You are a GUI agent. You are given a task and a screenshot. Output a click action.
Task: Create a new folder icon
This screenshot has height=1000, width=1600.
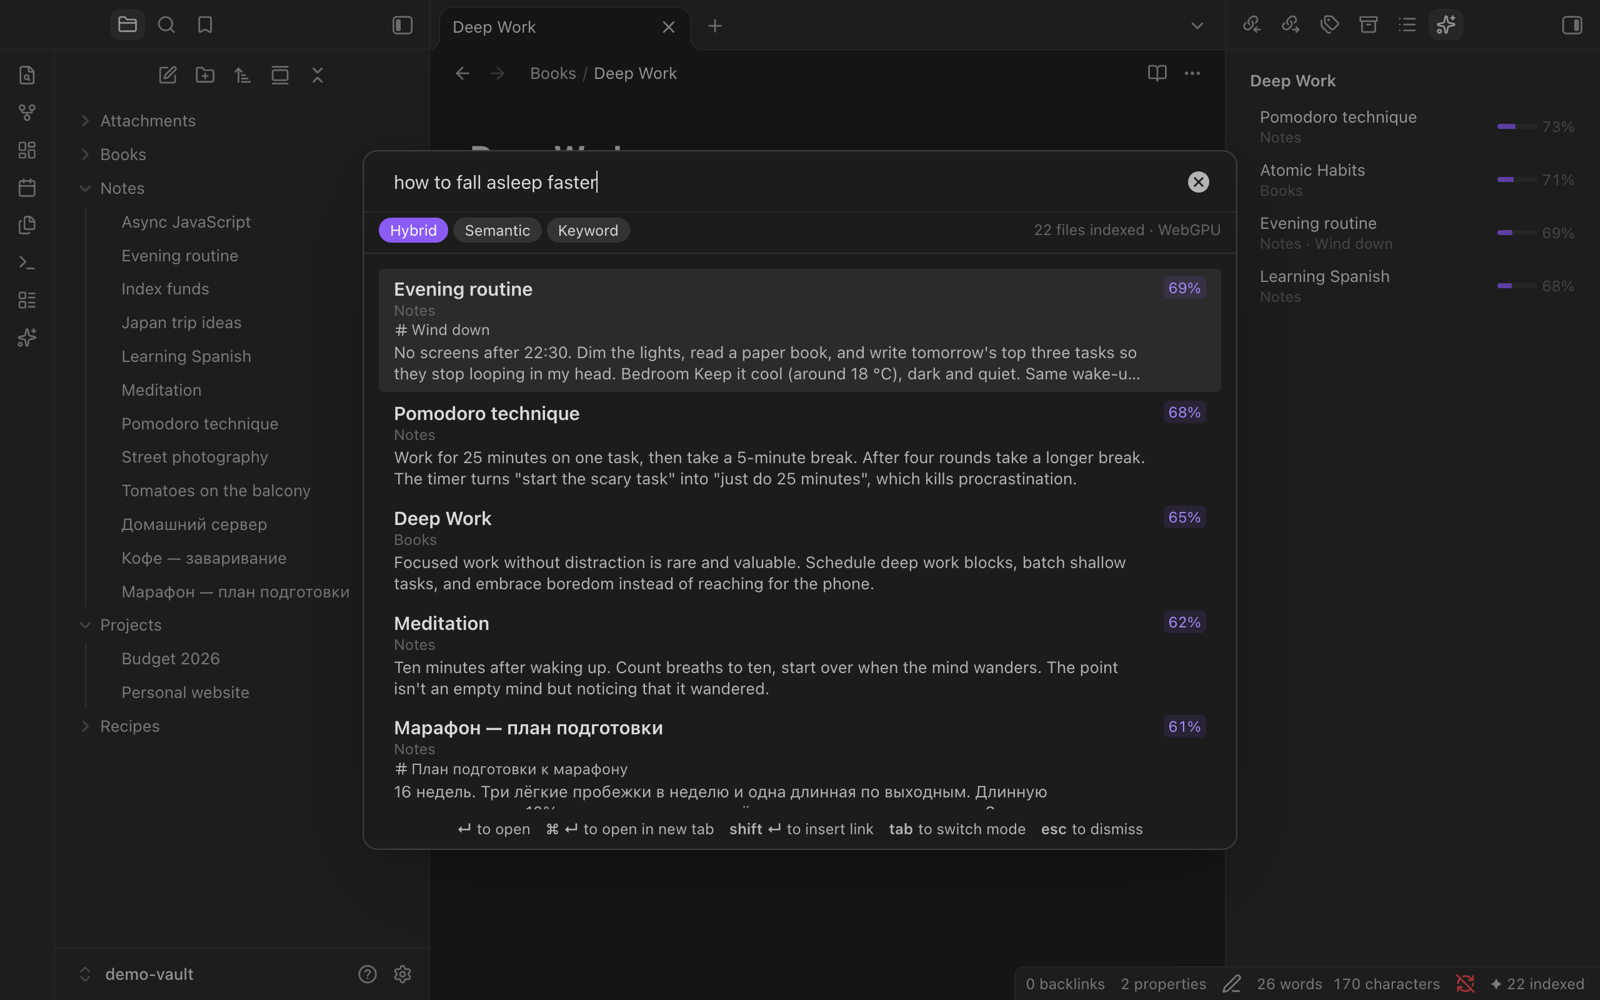tap(205, 75)
